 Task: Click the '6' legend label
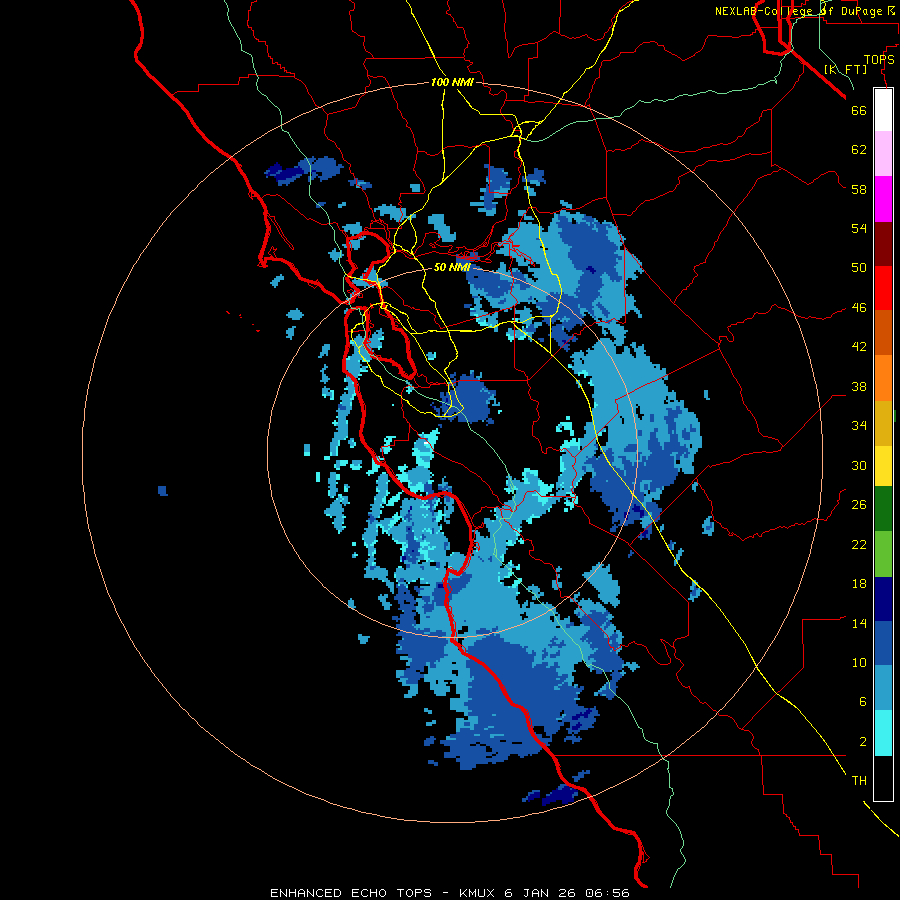click(863, 702)
